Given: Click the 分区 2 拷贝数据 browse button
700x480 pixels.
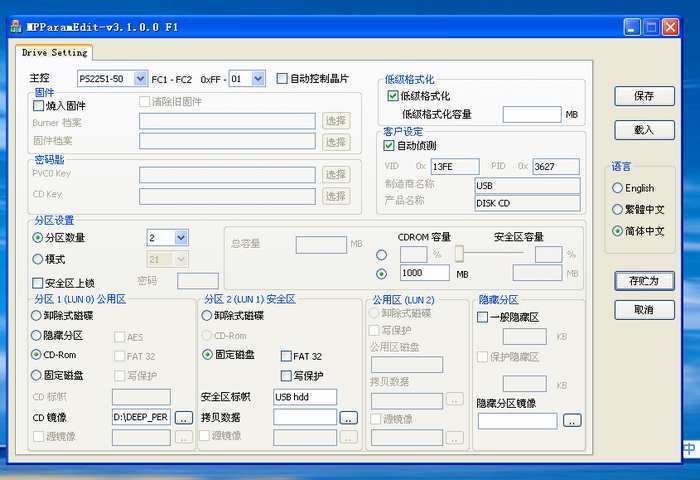Looking at the screenshot, I should click(349, 417).
